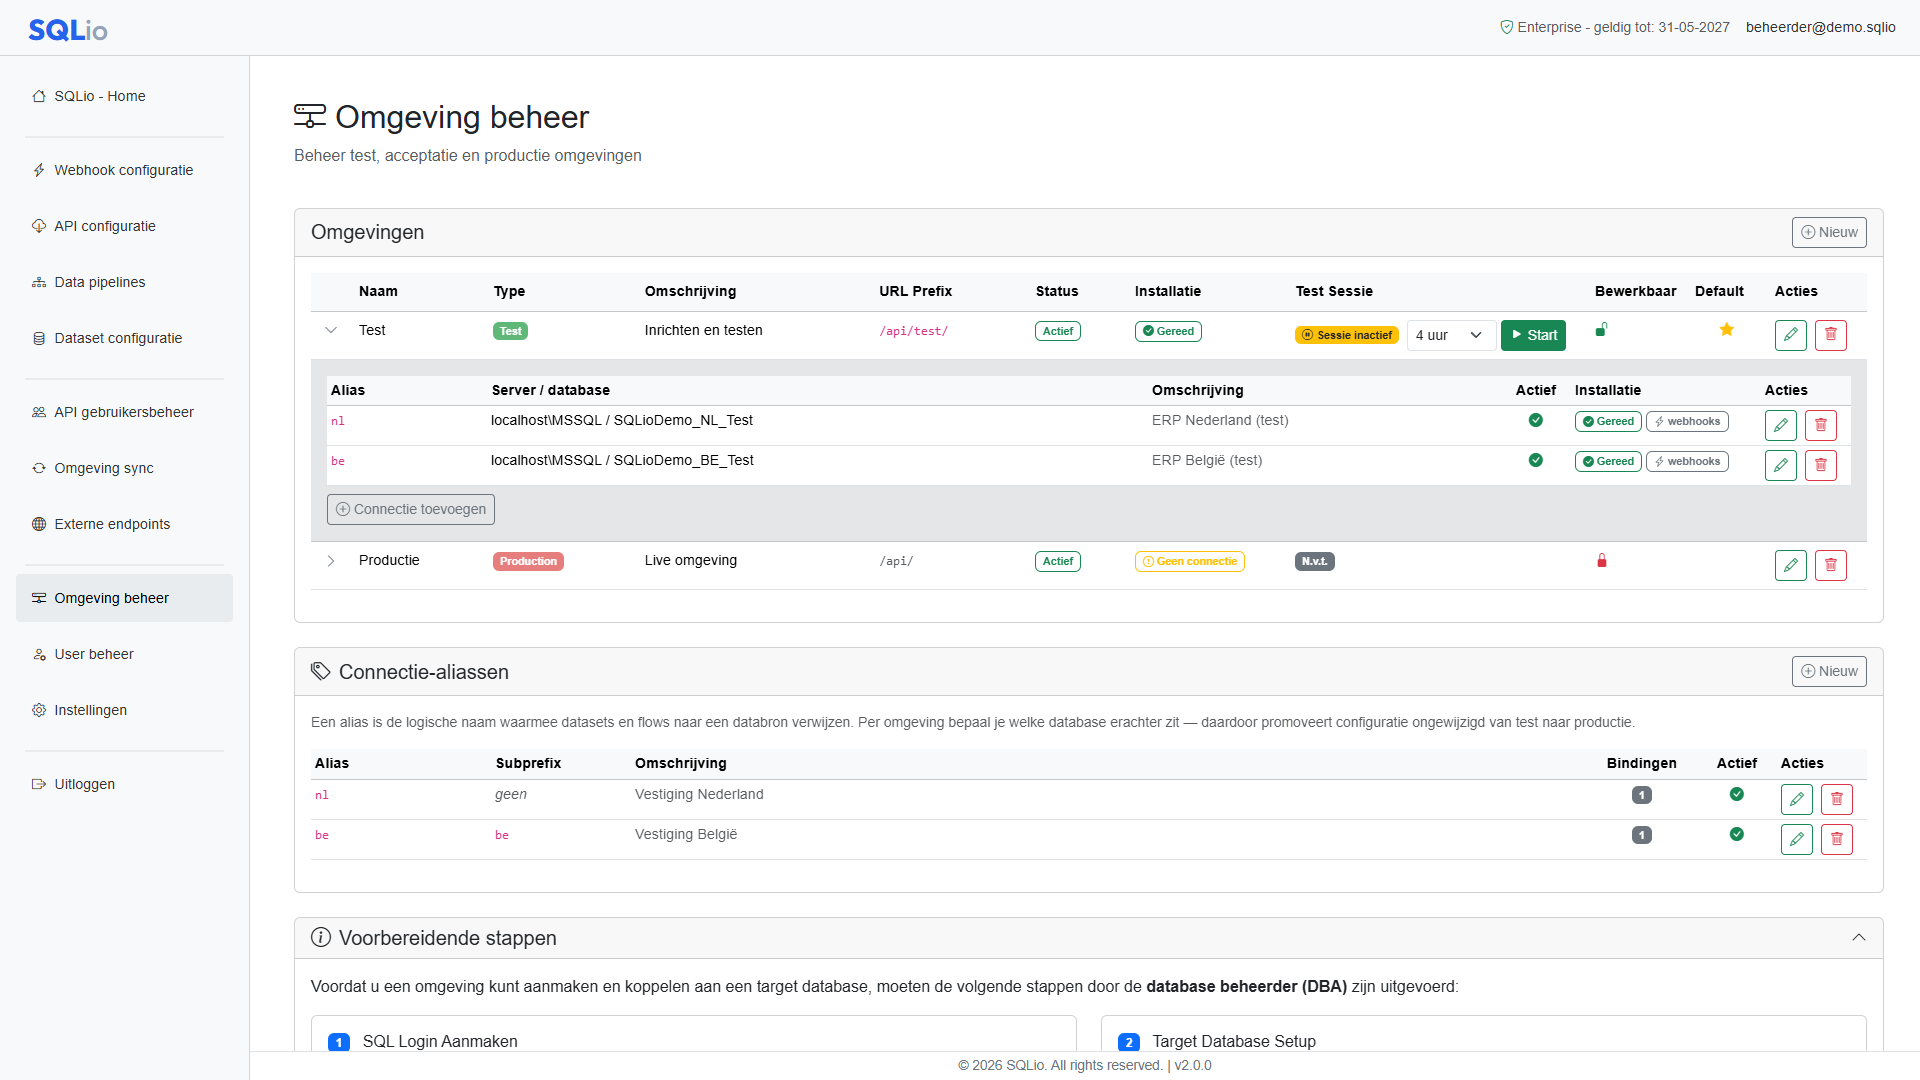The width and height of the screenshot is (1920, 1080).
Task: Toggle active checkmark of ERP Nederland connection
Action: [1535, 420]
